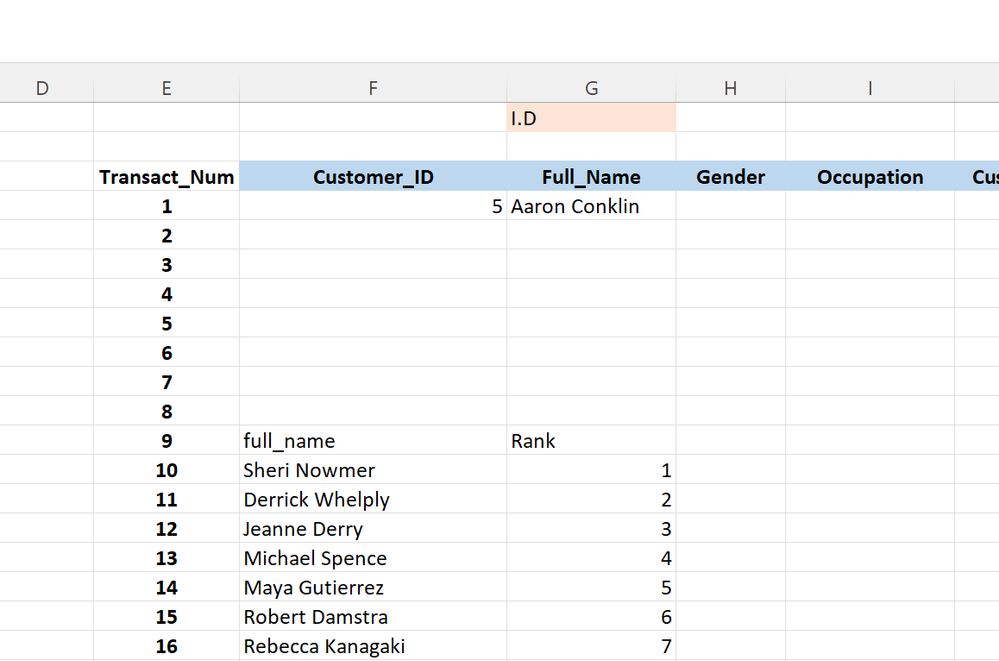Click the Derrick Whelply cell
Image resolution: width=999 pixels, height=661 pixels.
[x=372, y=499]
